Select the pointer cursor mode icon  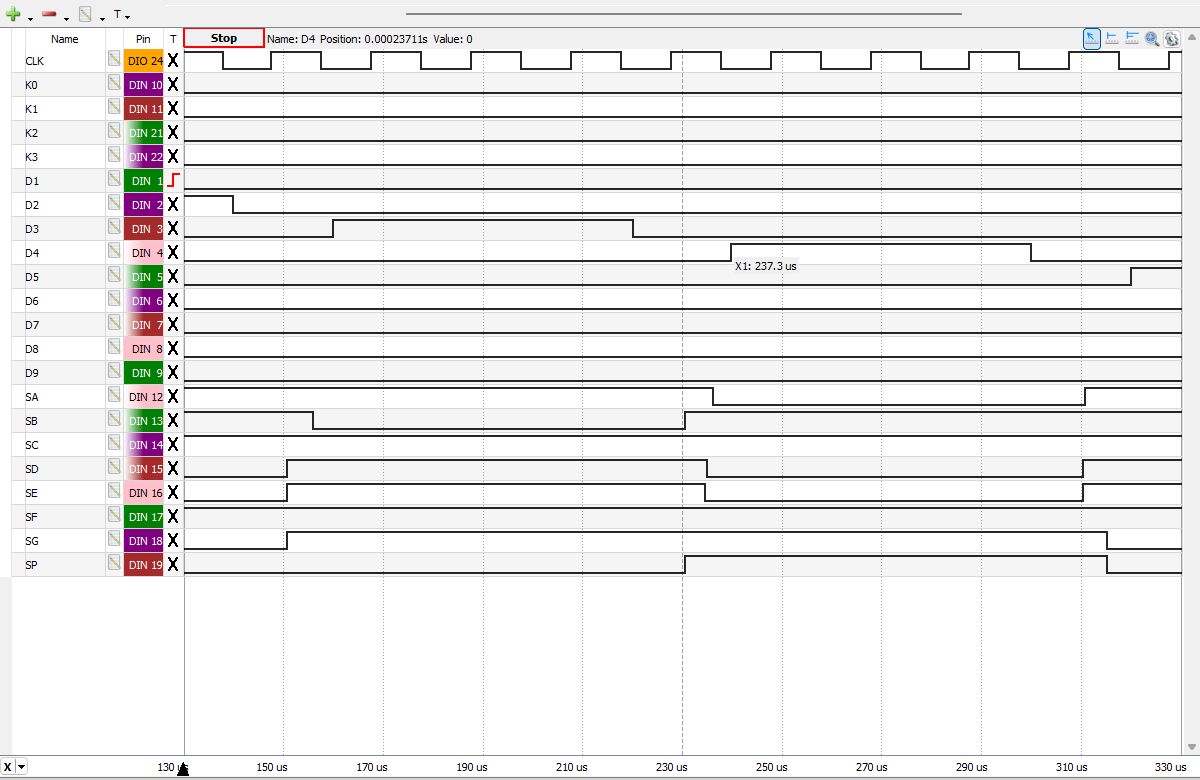click(x=1092, y=38)
